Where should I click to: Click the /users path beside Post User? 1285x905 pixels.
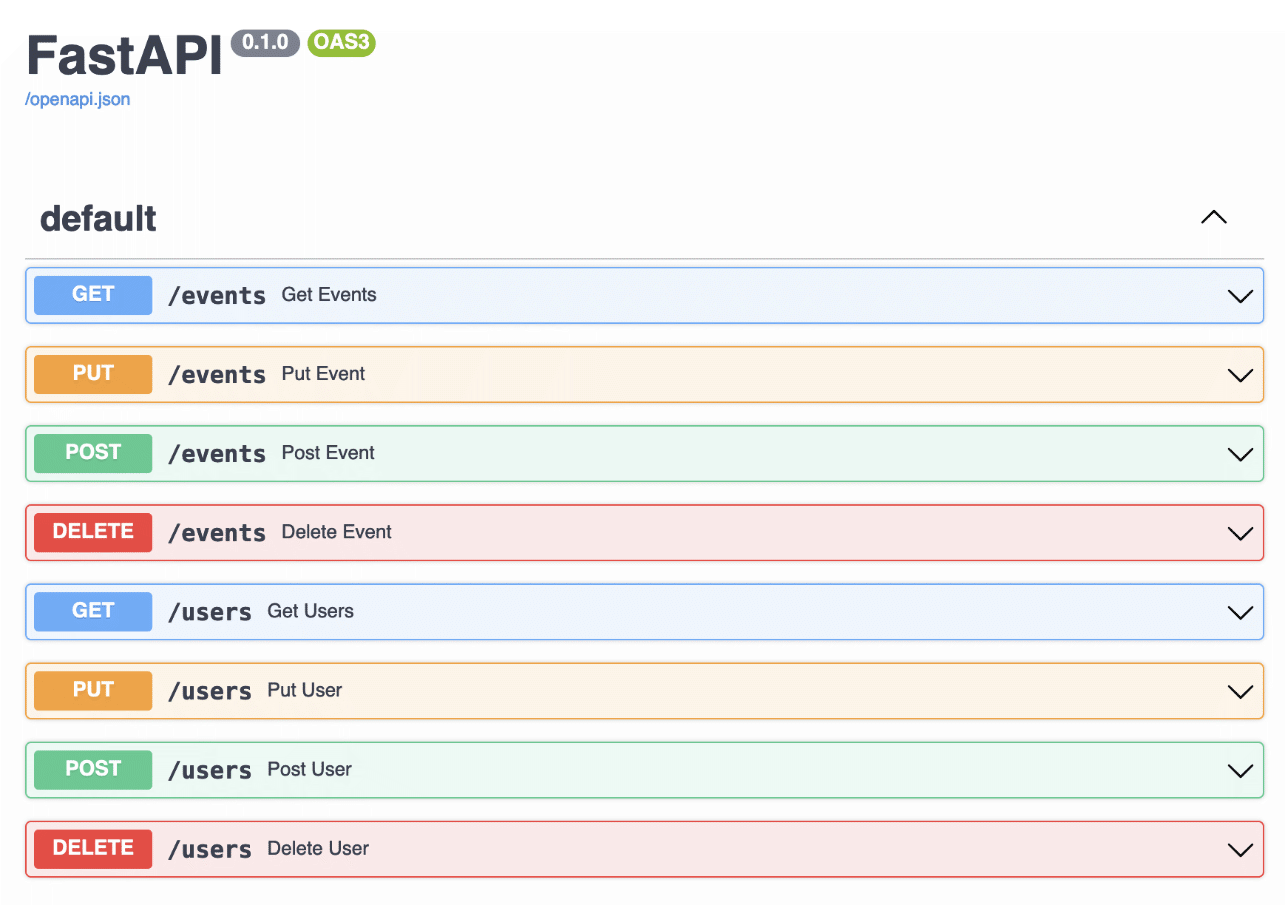210,769
